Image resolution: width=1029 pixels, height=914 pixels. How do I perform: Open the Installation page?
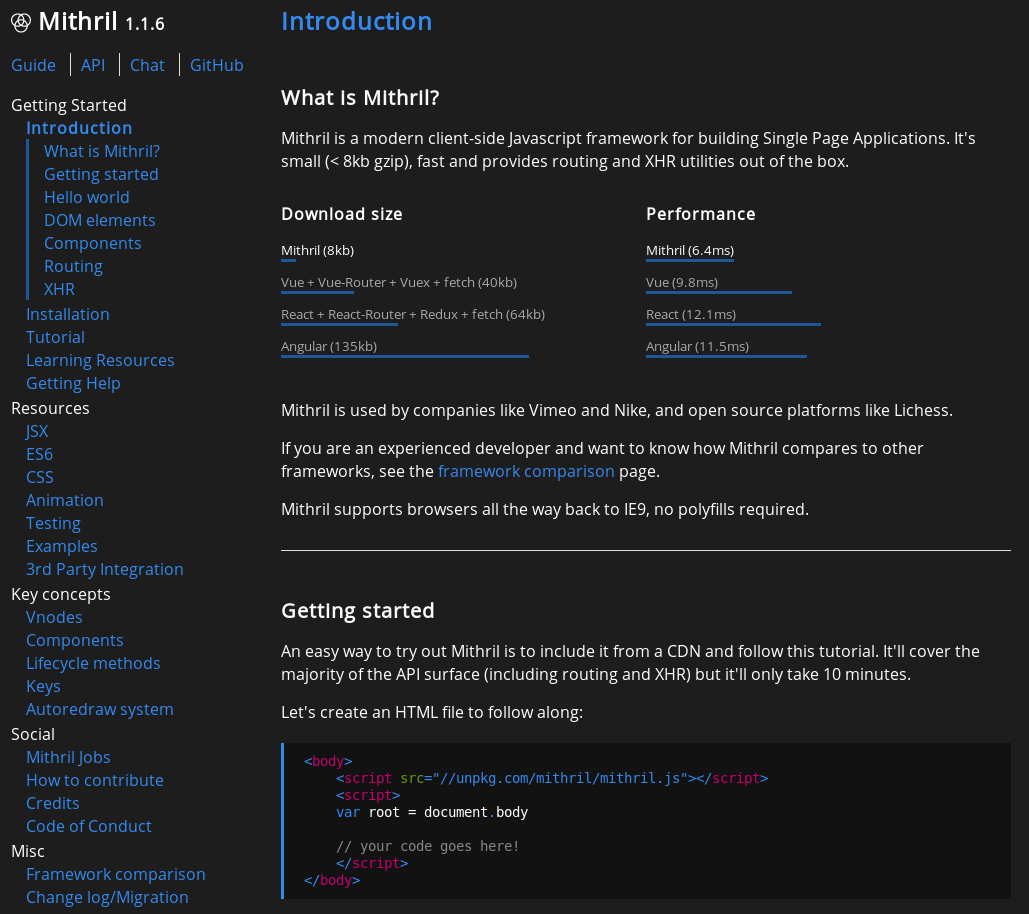click(x=68, y=314)
